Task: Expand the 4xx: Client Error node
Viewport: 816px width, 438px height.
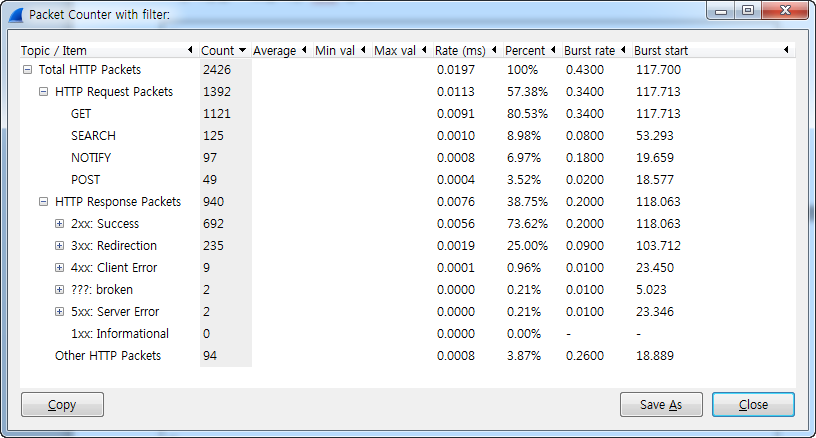Action: (61, 268)
